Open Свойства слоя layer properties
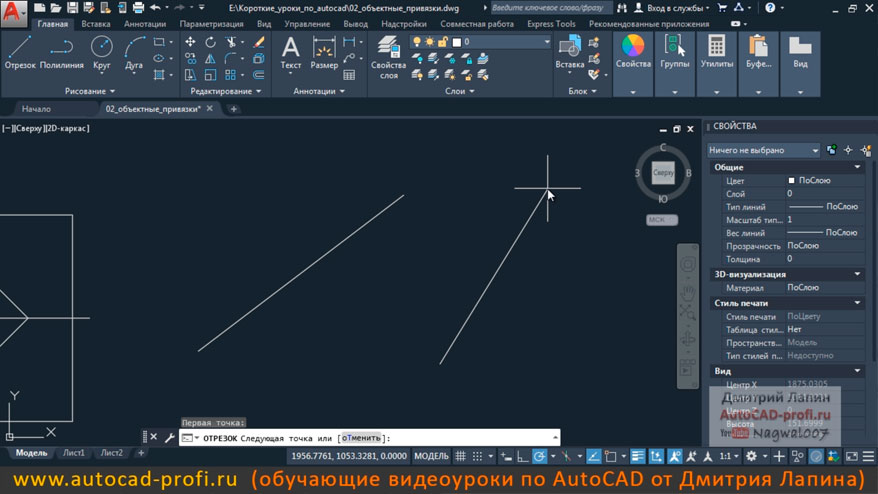Viewport: 878px width, 494px height. coord(389,57)
